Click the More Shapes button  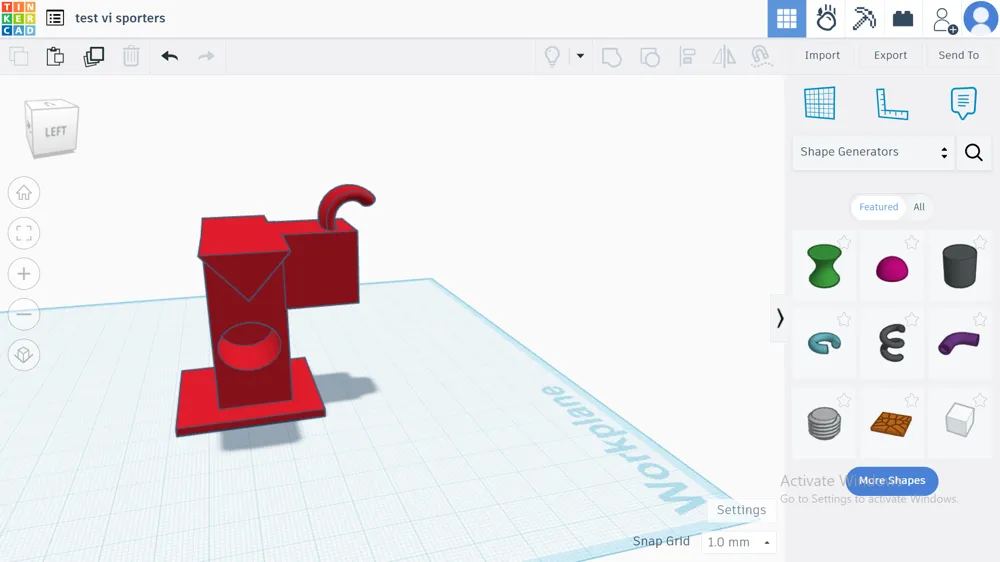[892, 481]
